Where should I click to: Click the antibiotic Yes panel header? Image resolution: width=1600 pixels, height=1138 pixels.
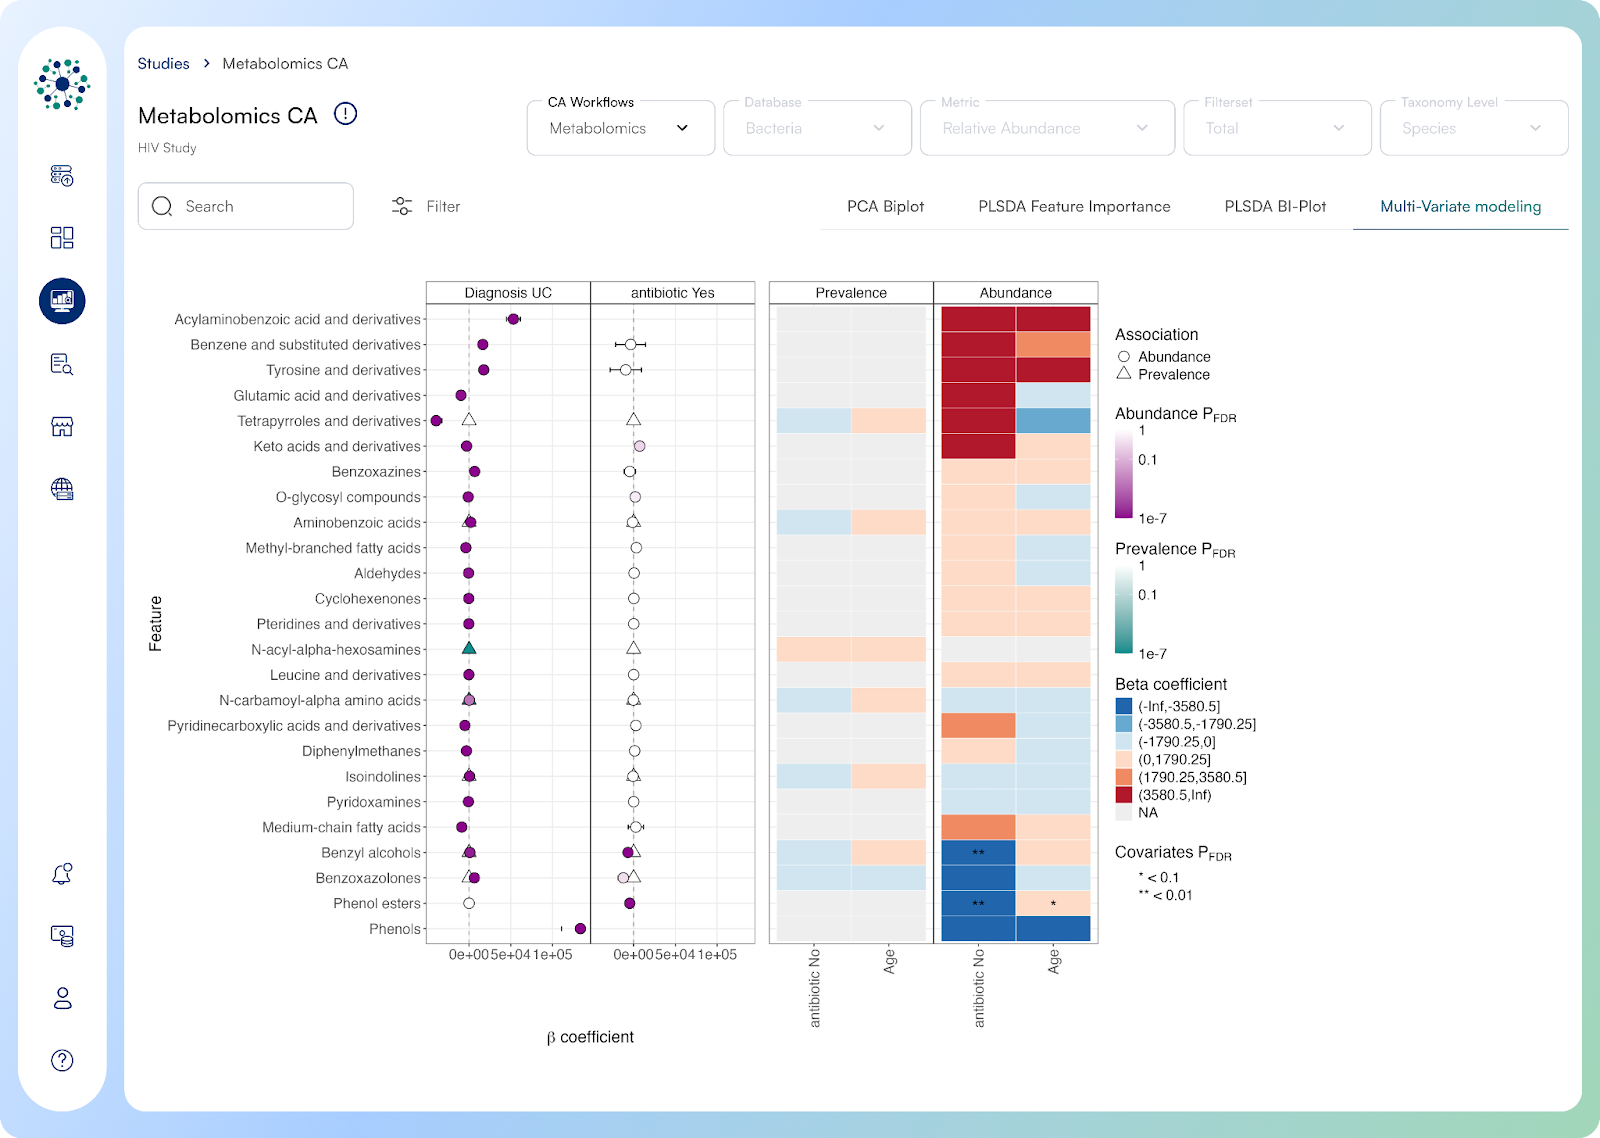coord(673,293)
